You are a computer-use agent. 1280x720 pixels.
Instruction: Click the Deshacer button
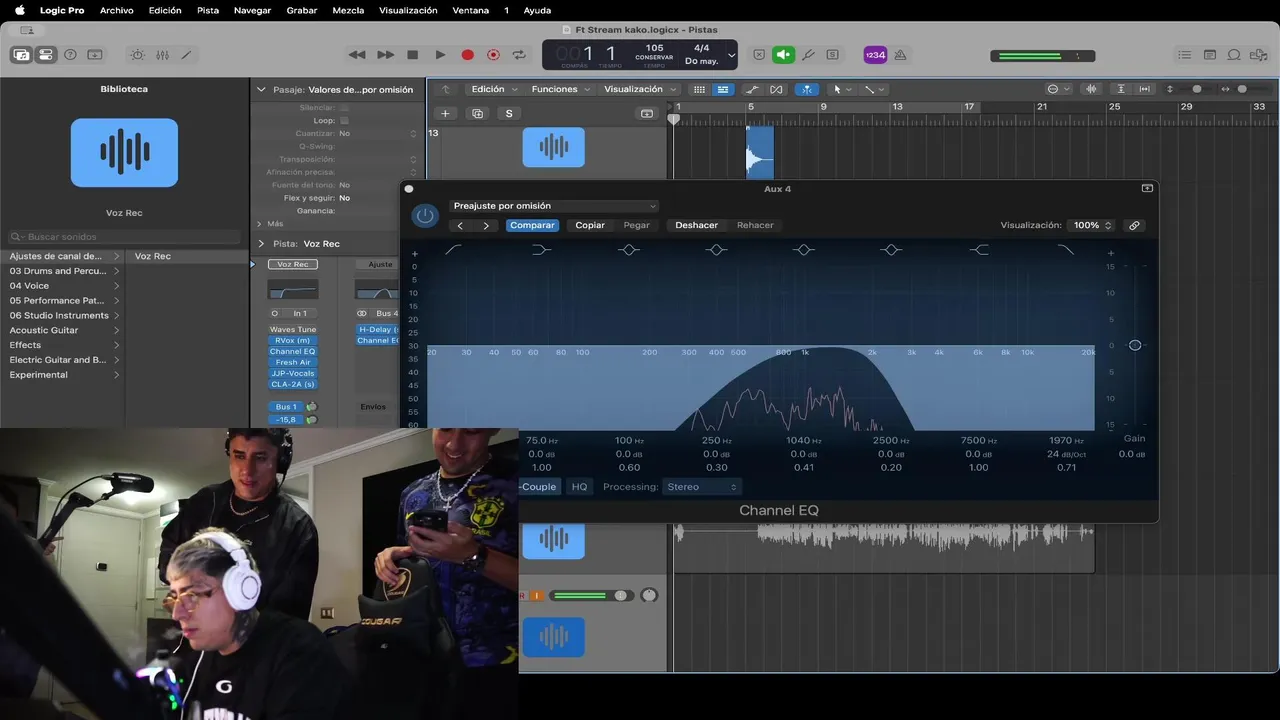pos(696,225)
